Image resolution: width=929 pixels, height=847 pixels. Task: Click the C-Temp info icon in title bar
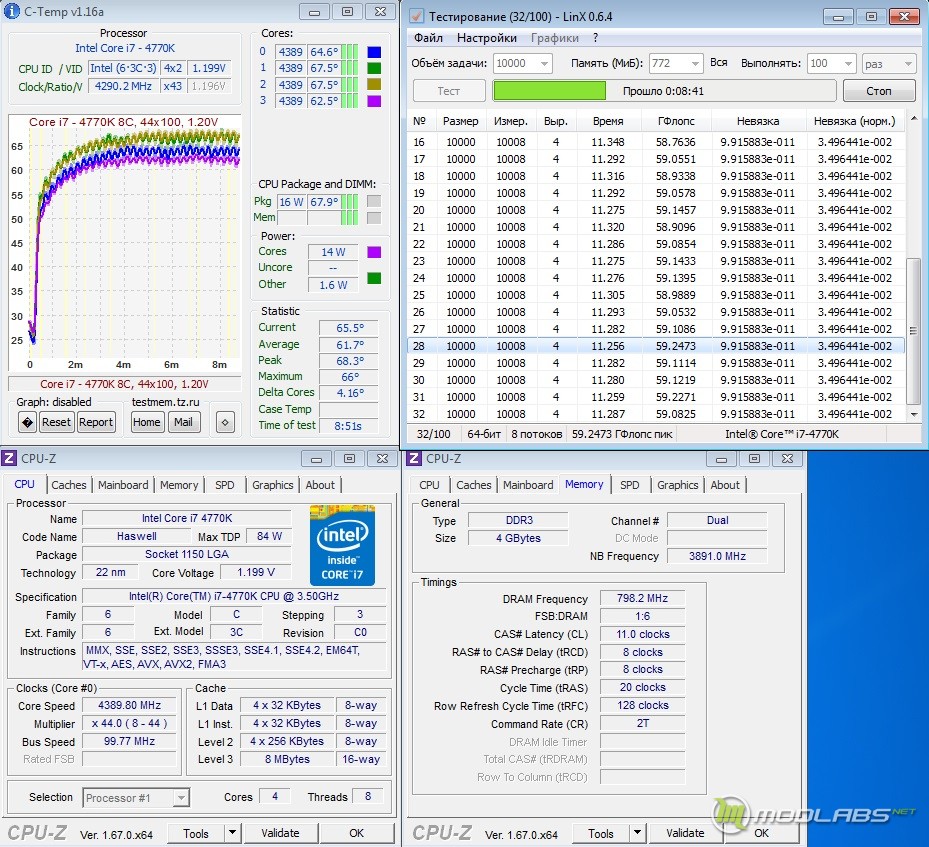[x=11, y=11]
